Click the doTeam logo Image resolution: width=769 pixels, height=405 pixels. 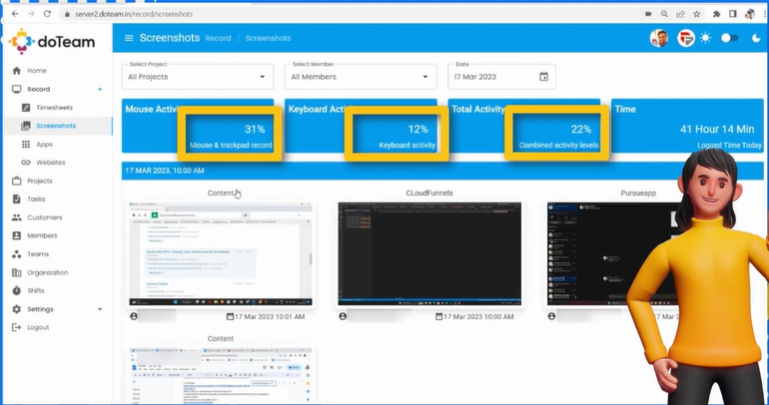coord(52,41)
